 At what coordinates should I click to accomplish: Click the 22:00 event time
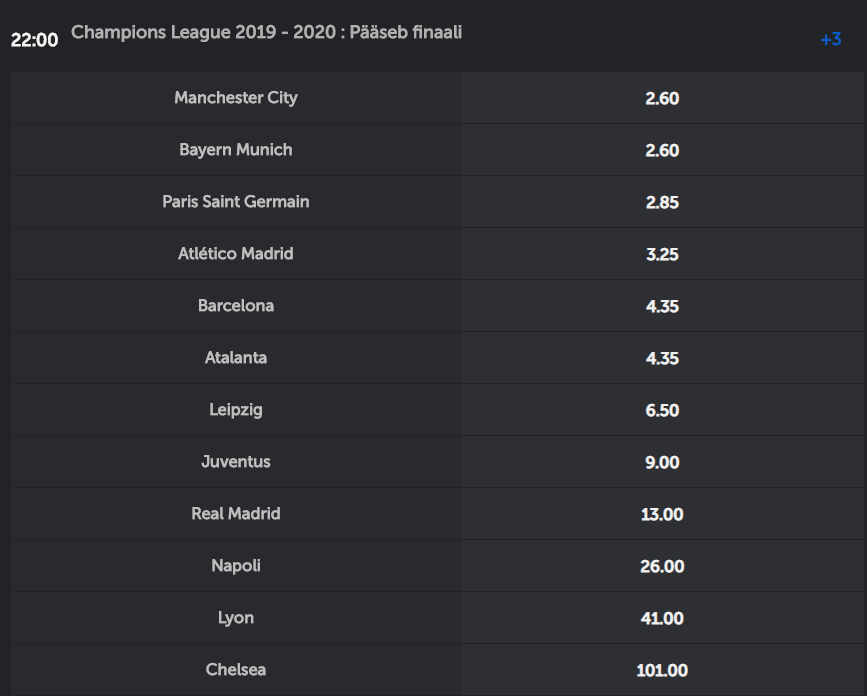point(34,40)
